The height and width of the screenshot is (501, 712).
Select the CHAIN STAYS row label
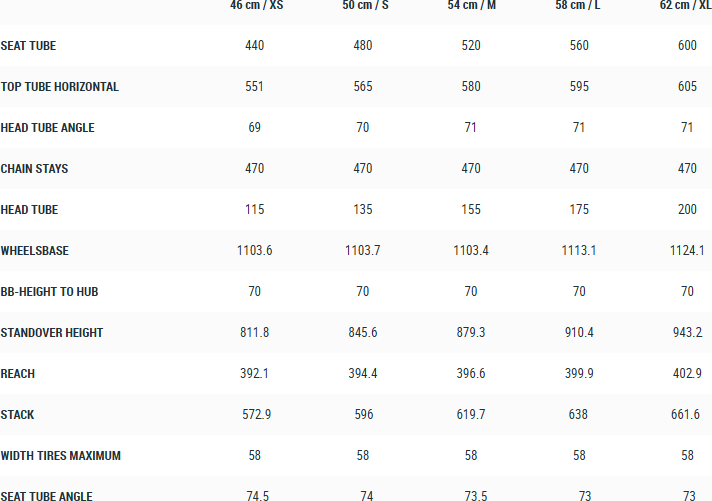point(35,169)
